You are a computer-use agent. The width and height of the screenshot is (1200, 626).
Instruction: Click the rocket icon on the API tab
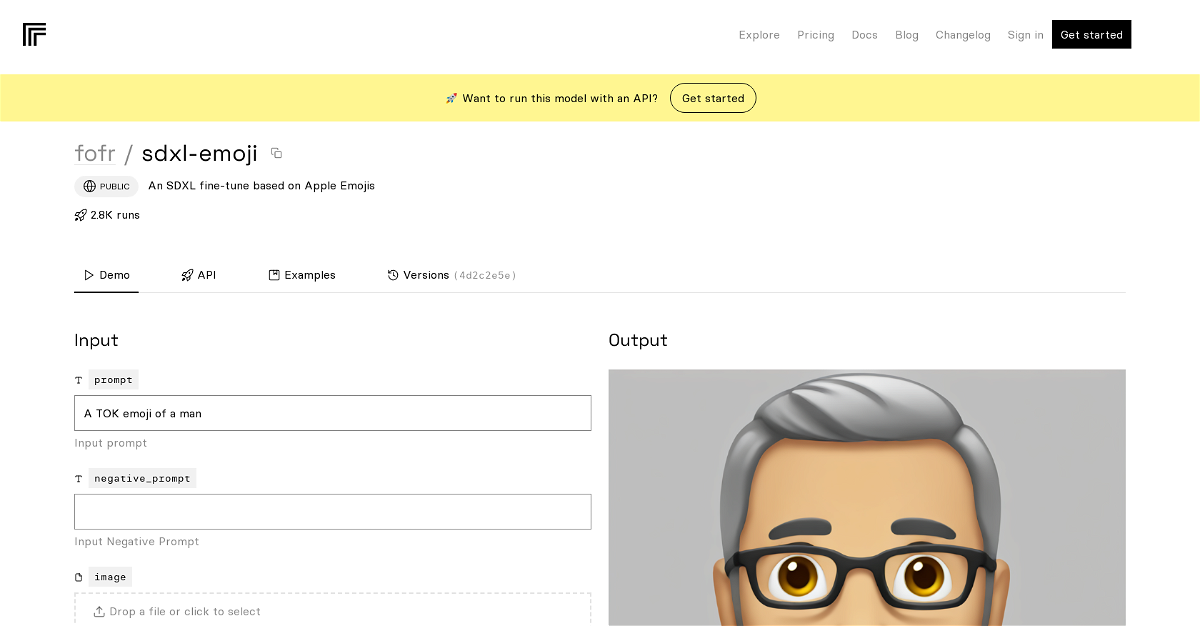point(187,275)
